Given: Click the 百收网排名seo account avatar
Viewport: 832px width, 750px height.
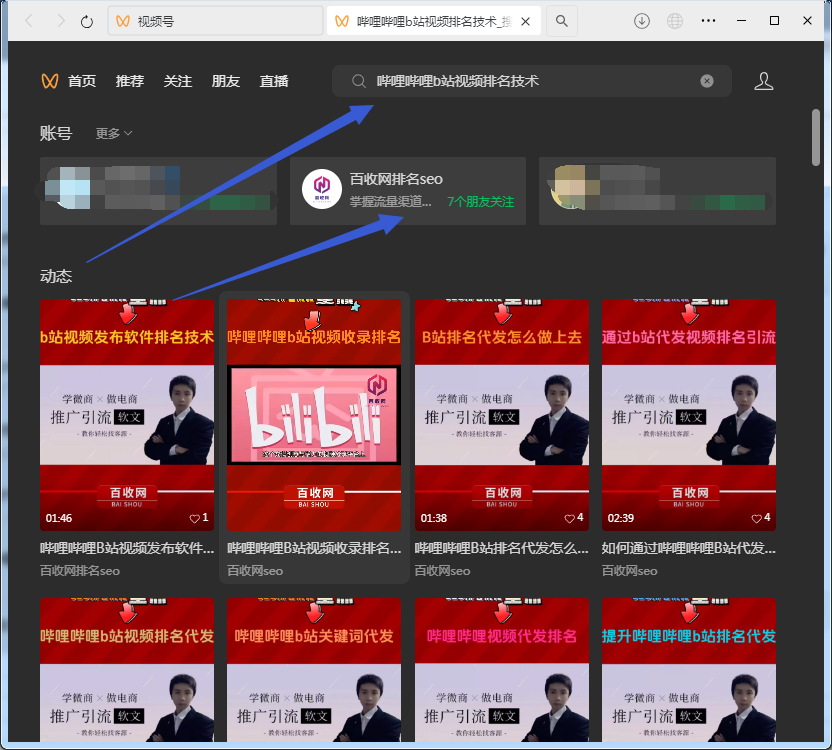Looking at the screenshot, I should tap(322, 189).
